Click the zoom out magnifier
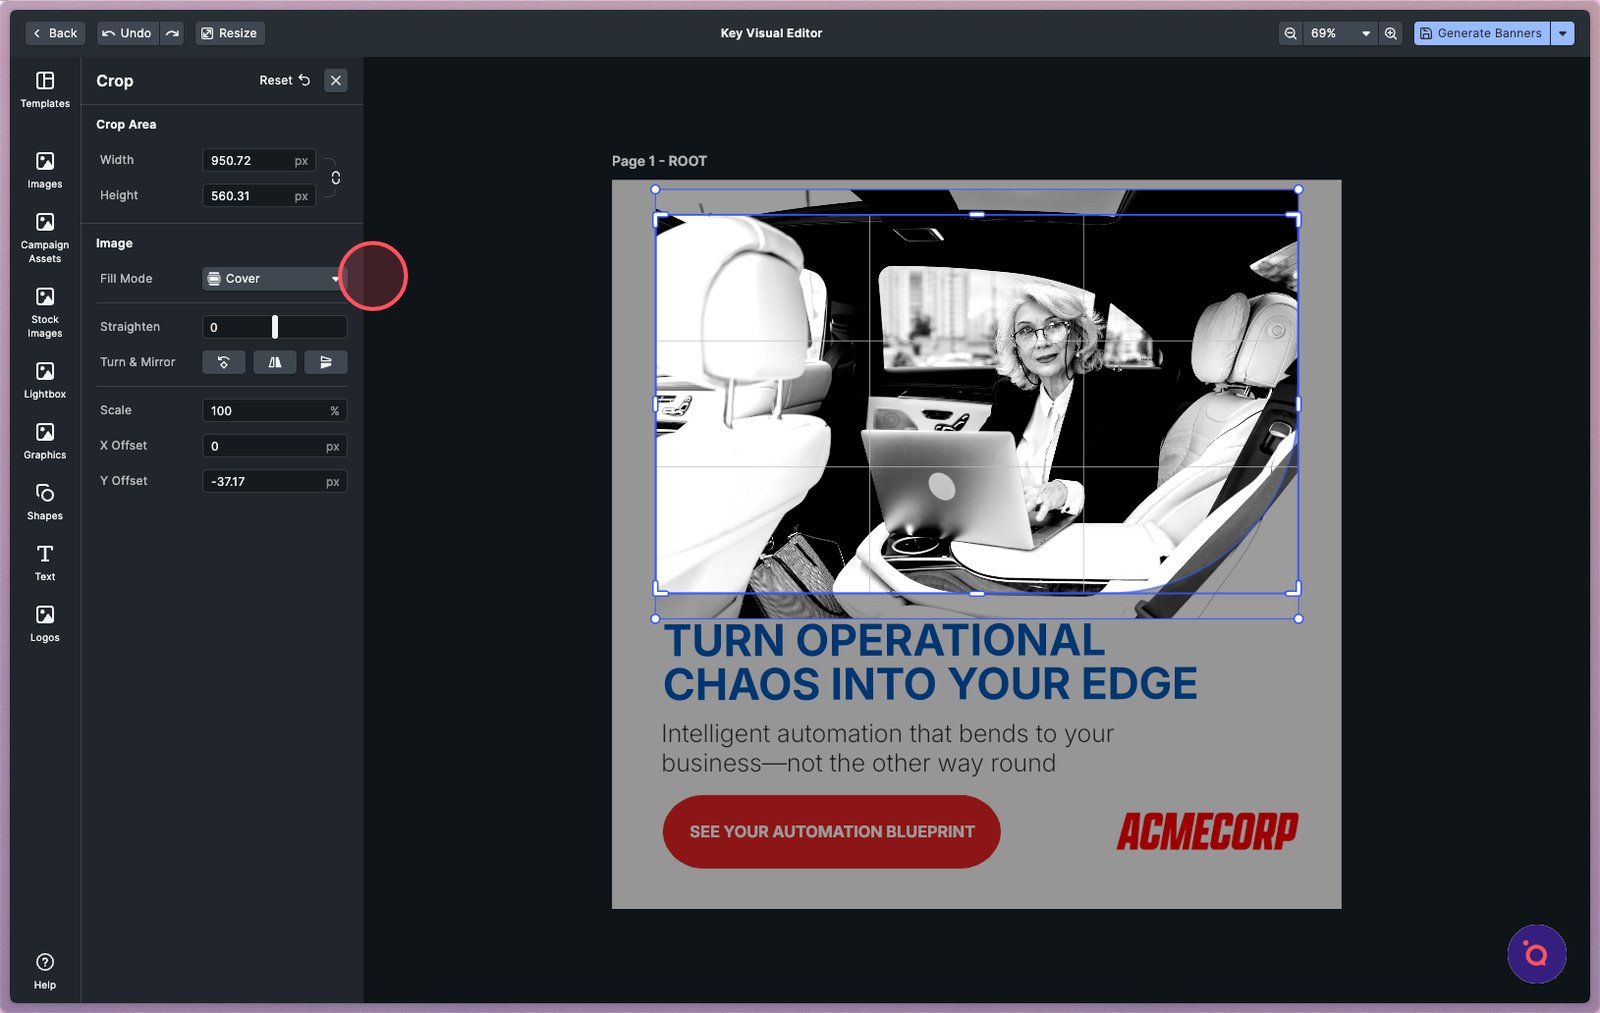 tap(1291, 33)
